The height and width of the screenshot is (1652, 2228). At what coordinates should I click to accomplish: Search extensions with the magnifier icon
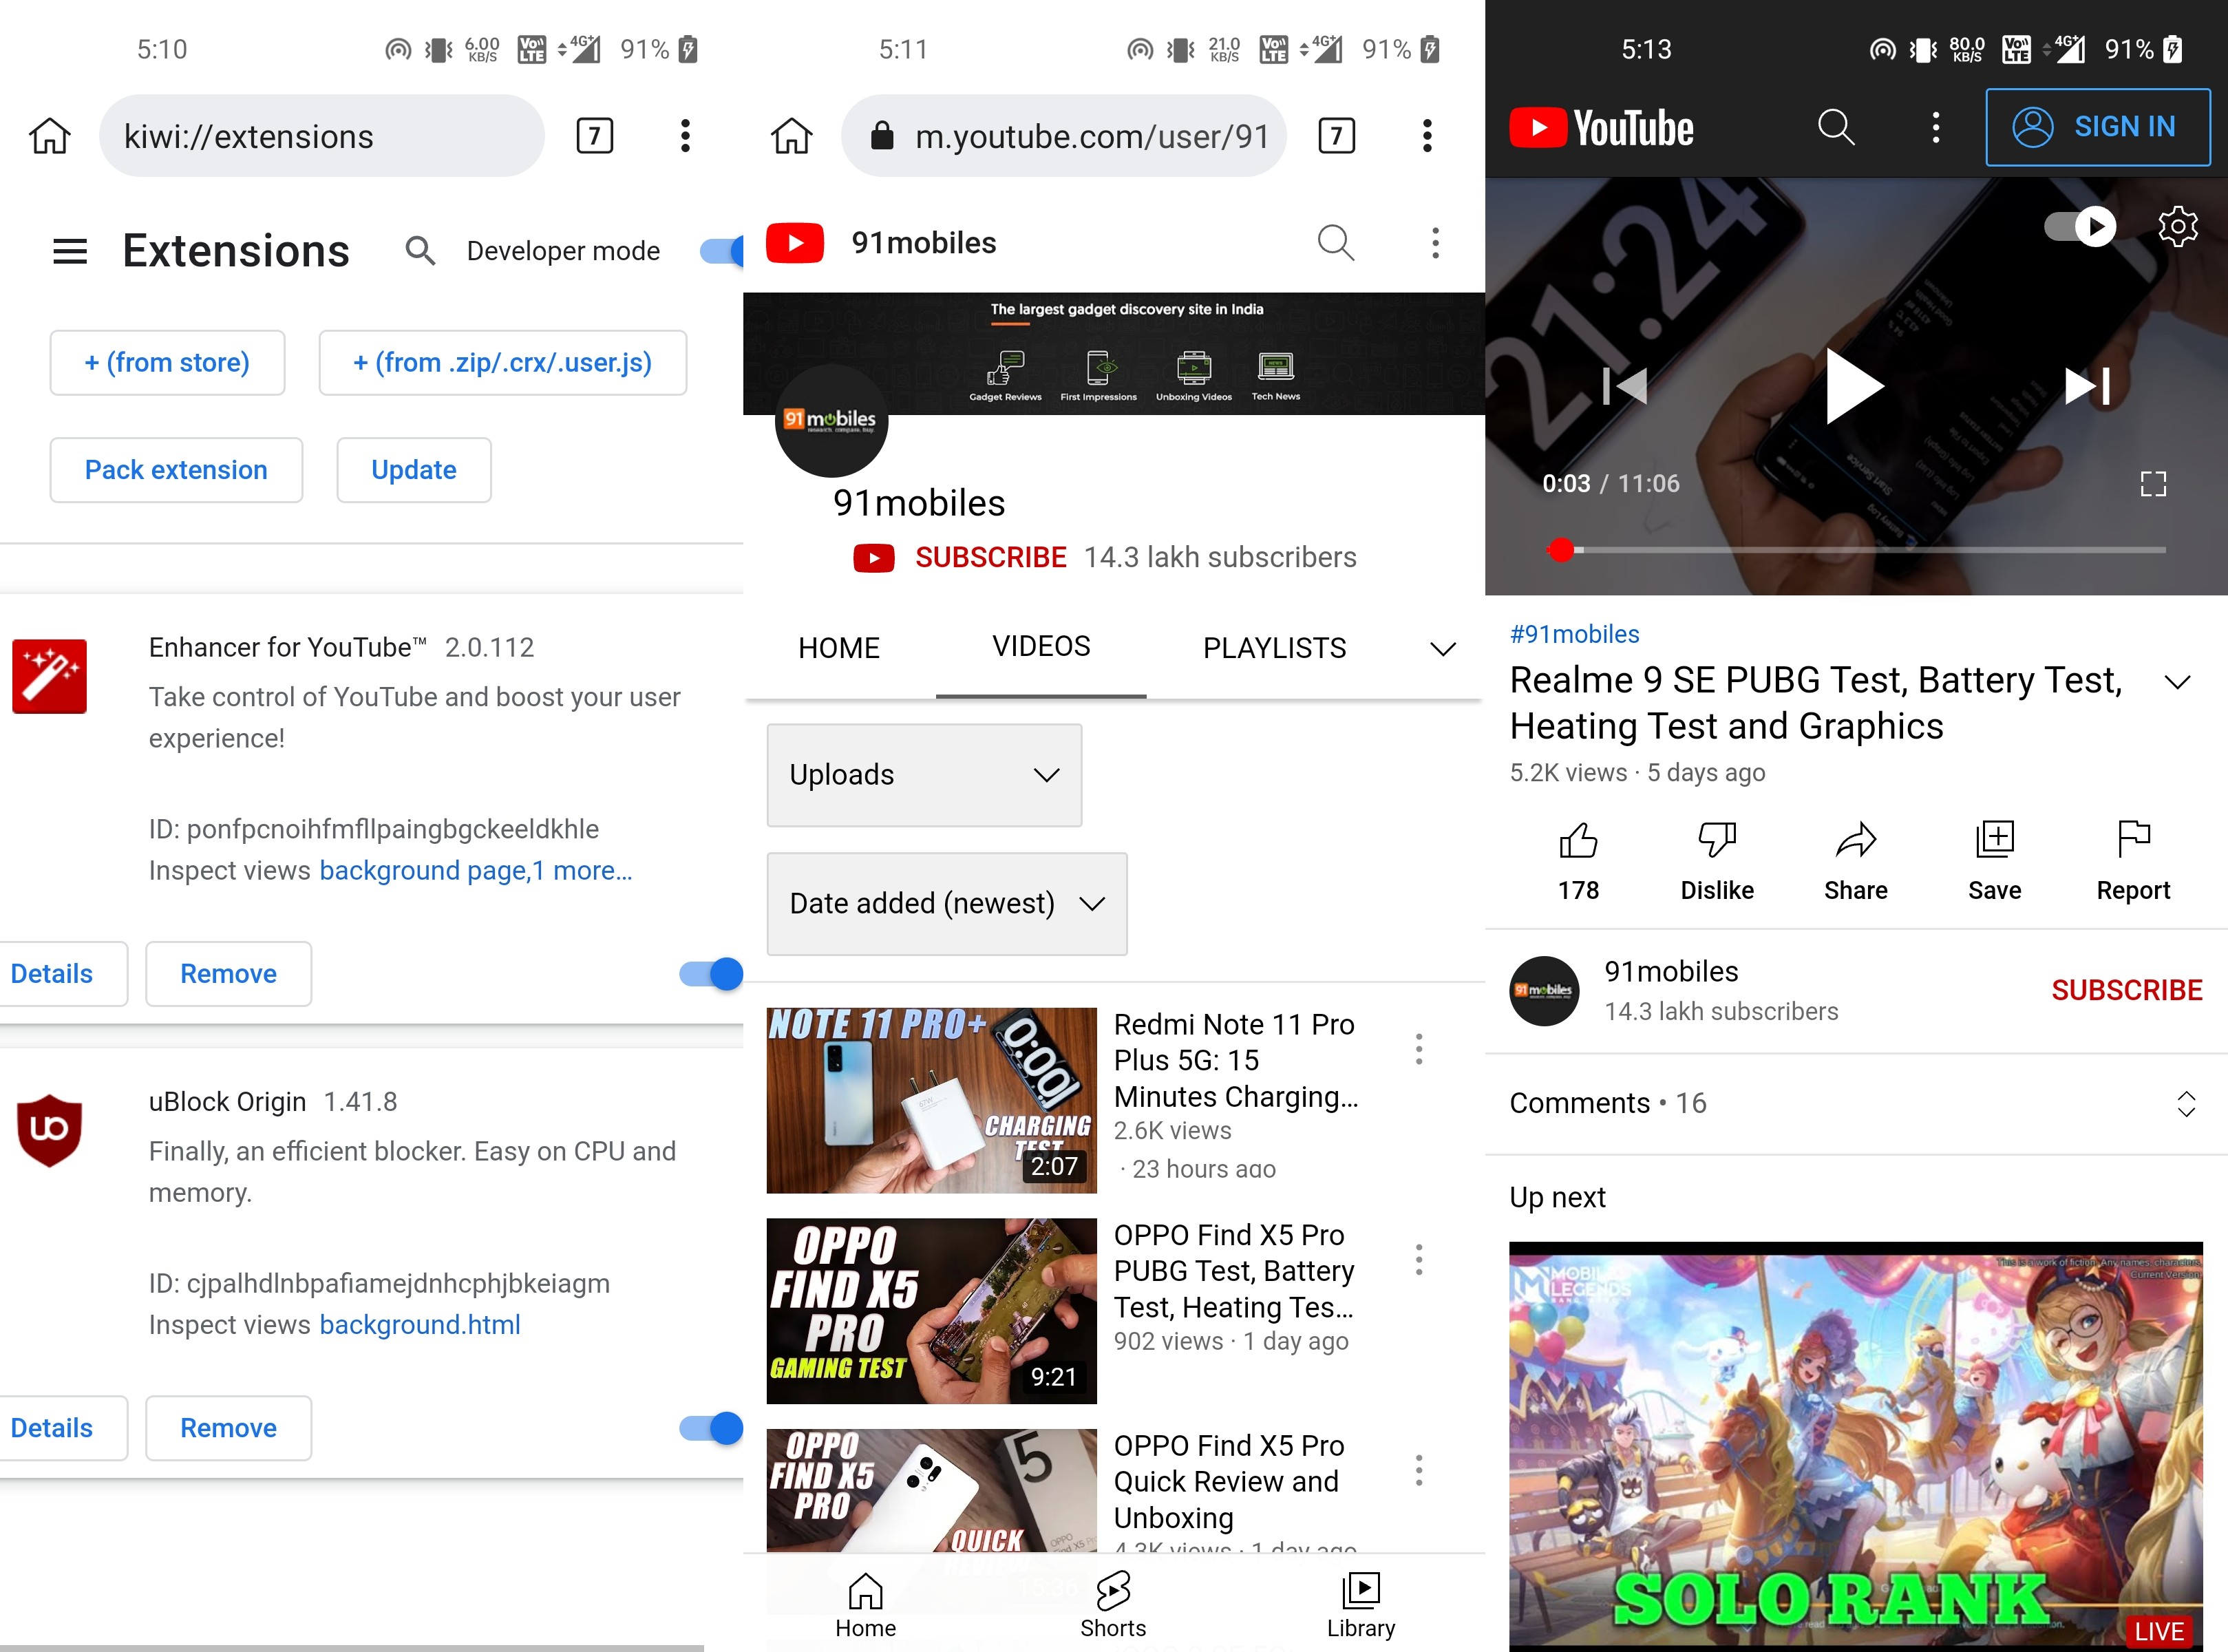[x=420, y=251]
